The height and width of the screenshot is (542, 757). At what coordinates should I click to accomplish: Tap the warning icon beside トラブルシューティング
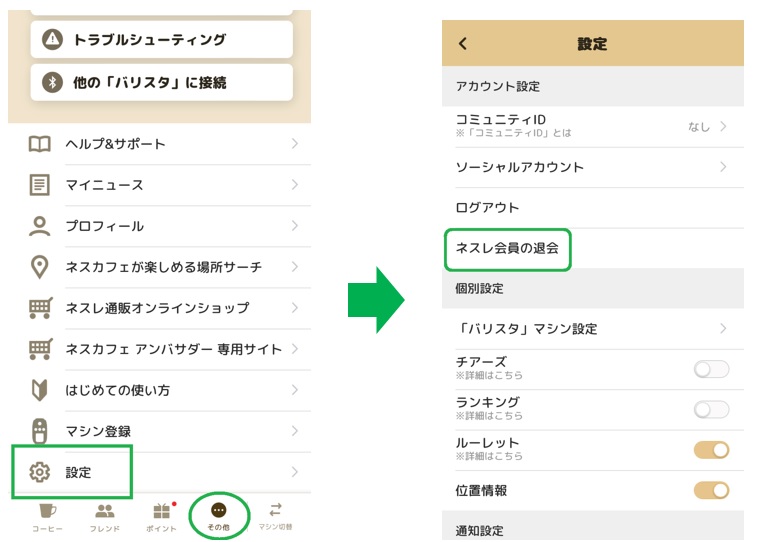[x=52, y=40]
